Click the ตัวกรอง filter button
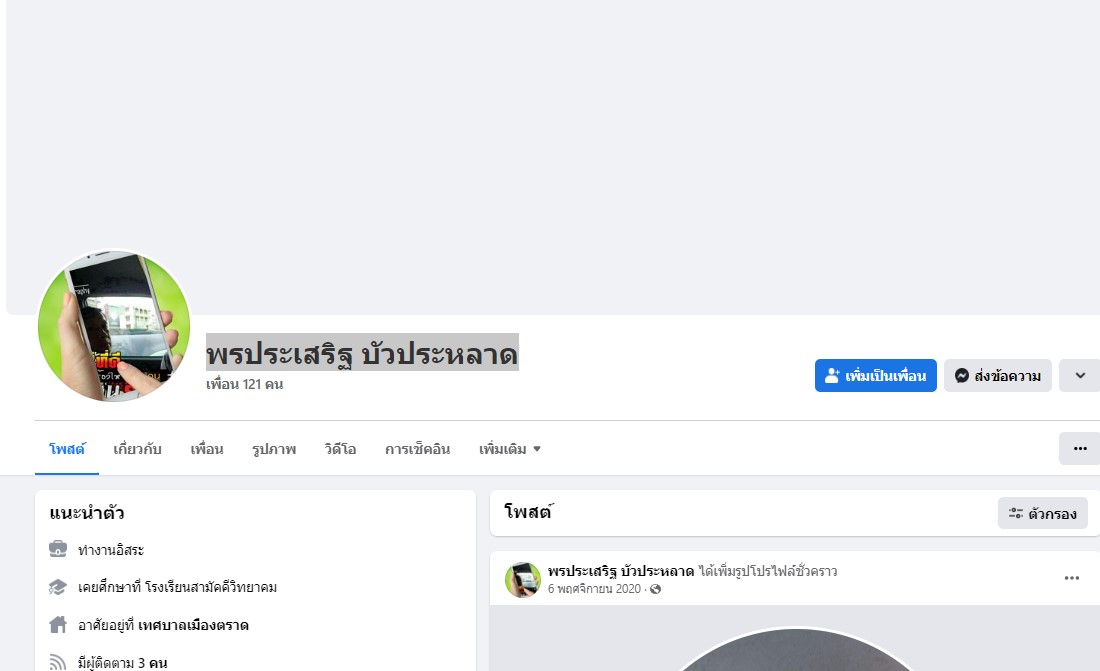The image size is (1100, 671). (x=1042, y=513)
